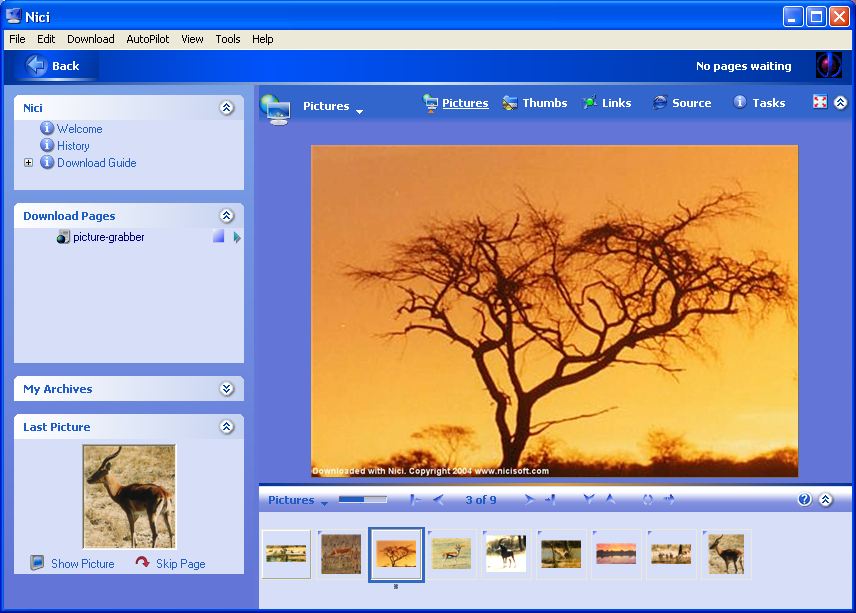Collapse the top viewer toolbar chevron
This screenshot has width=856, height=613.
pyautogui.click(x=840, y=102)
